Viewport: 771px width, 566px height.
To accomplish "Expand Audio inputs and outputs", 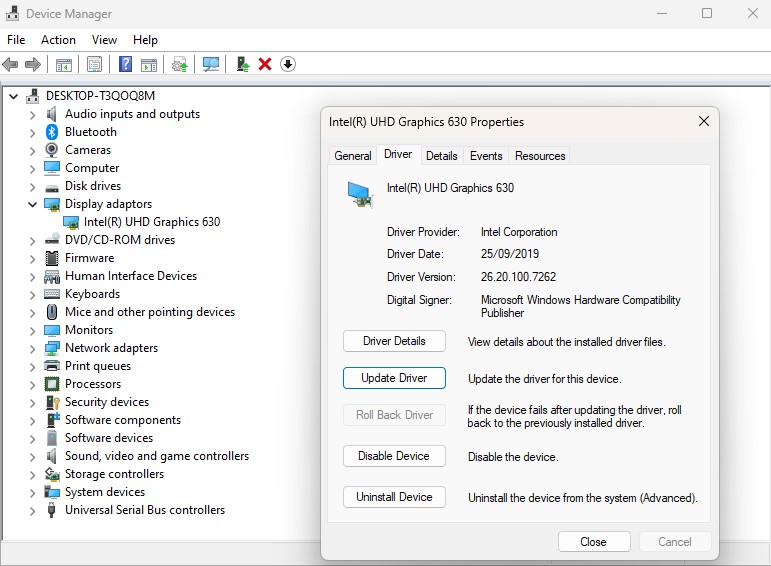I will (32, 114).
